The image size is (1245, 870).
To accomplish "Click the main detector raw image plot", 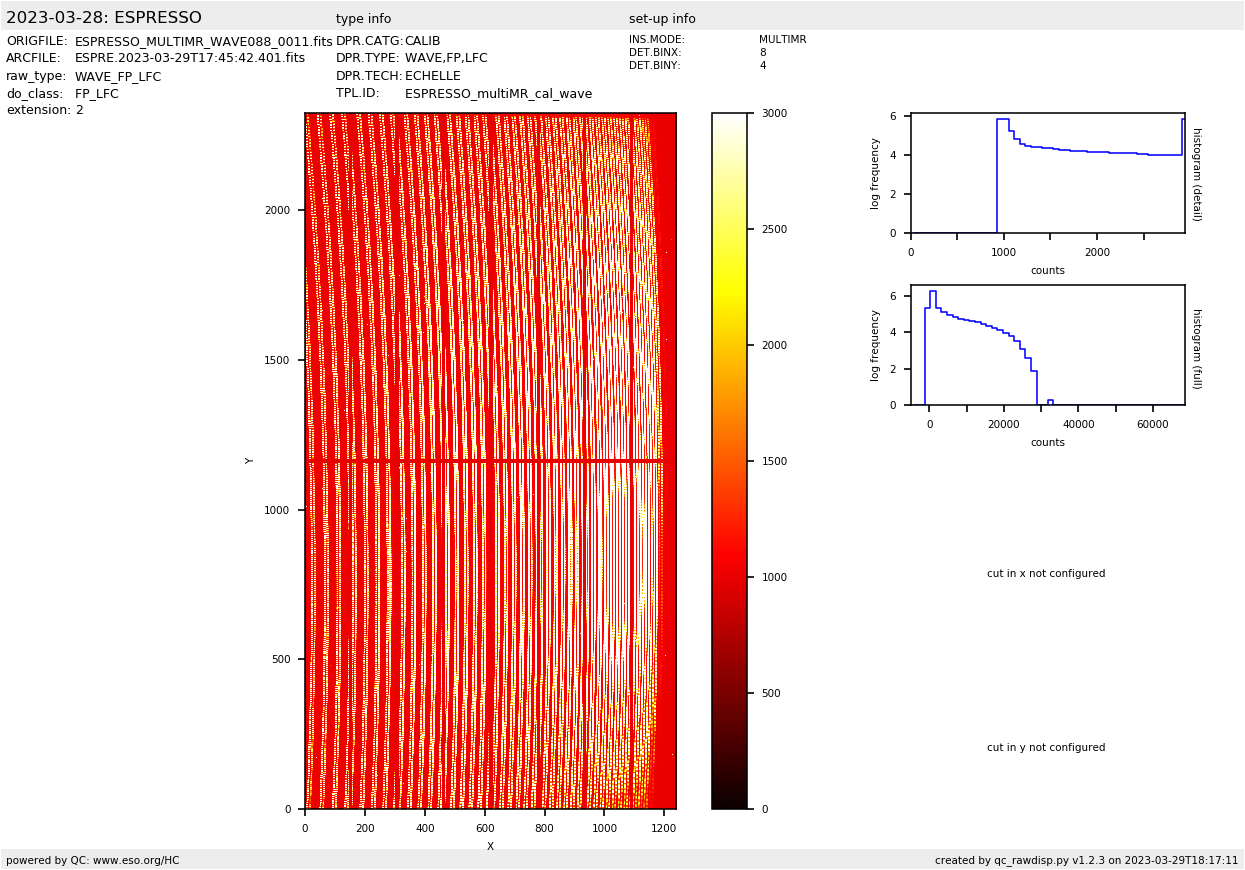I will [x=490, y=300].
